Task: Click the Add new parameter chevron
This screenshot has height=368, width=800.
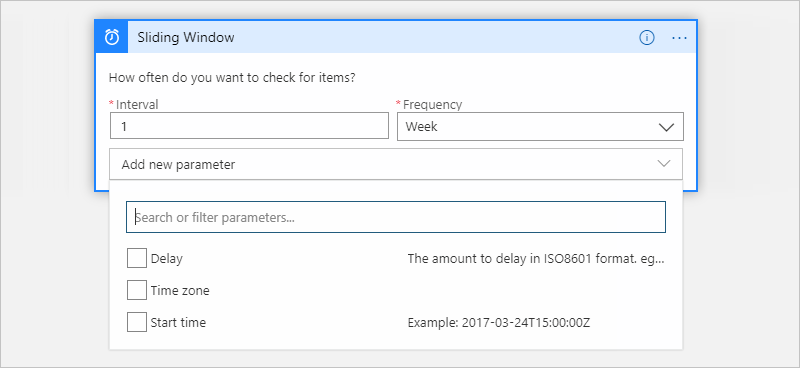Action: (664, 164)
